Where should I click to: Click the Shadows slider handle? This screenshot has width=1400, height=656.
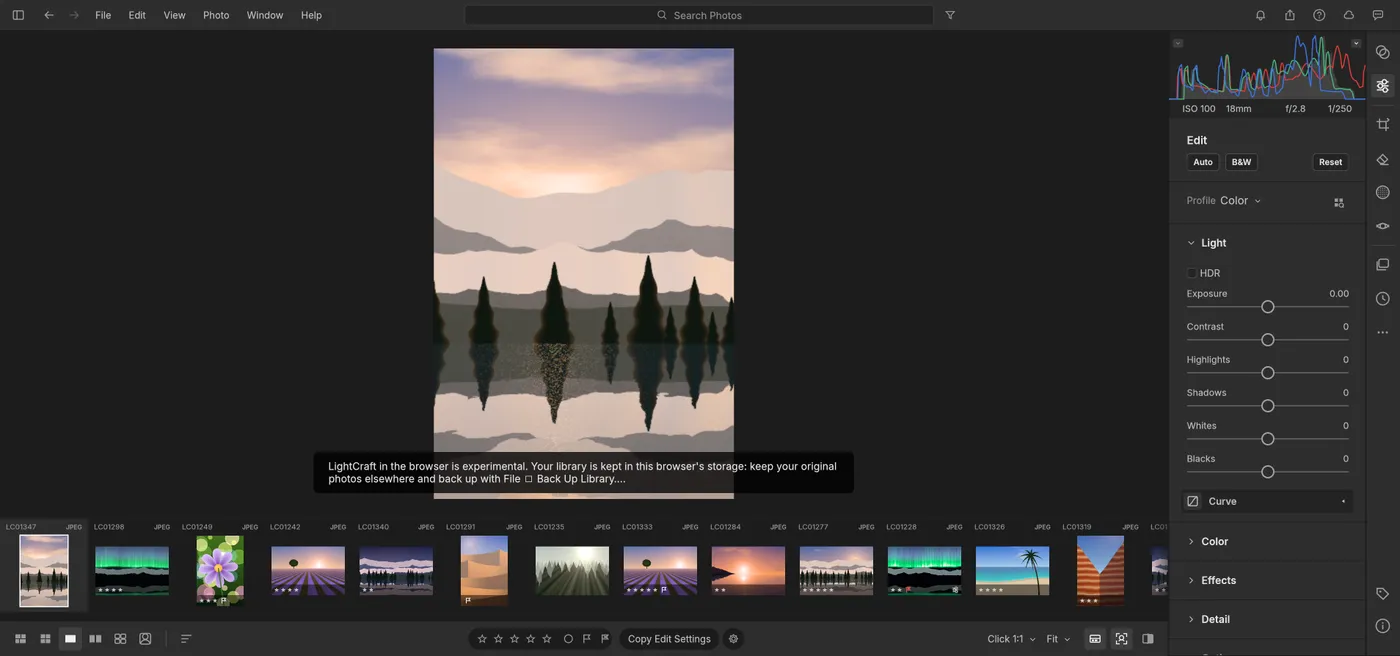coord(1268,406)
